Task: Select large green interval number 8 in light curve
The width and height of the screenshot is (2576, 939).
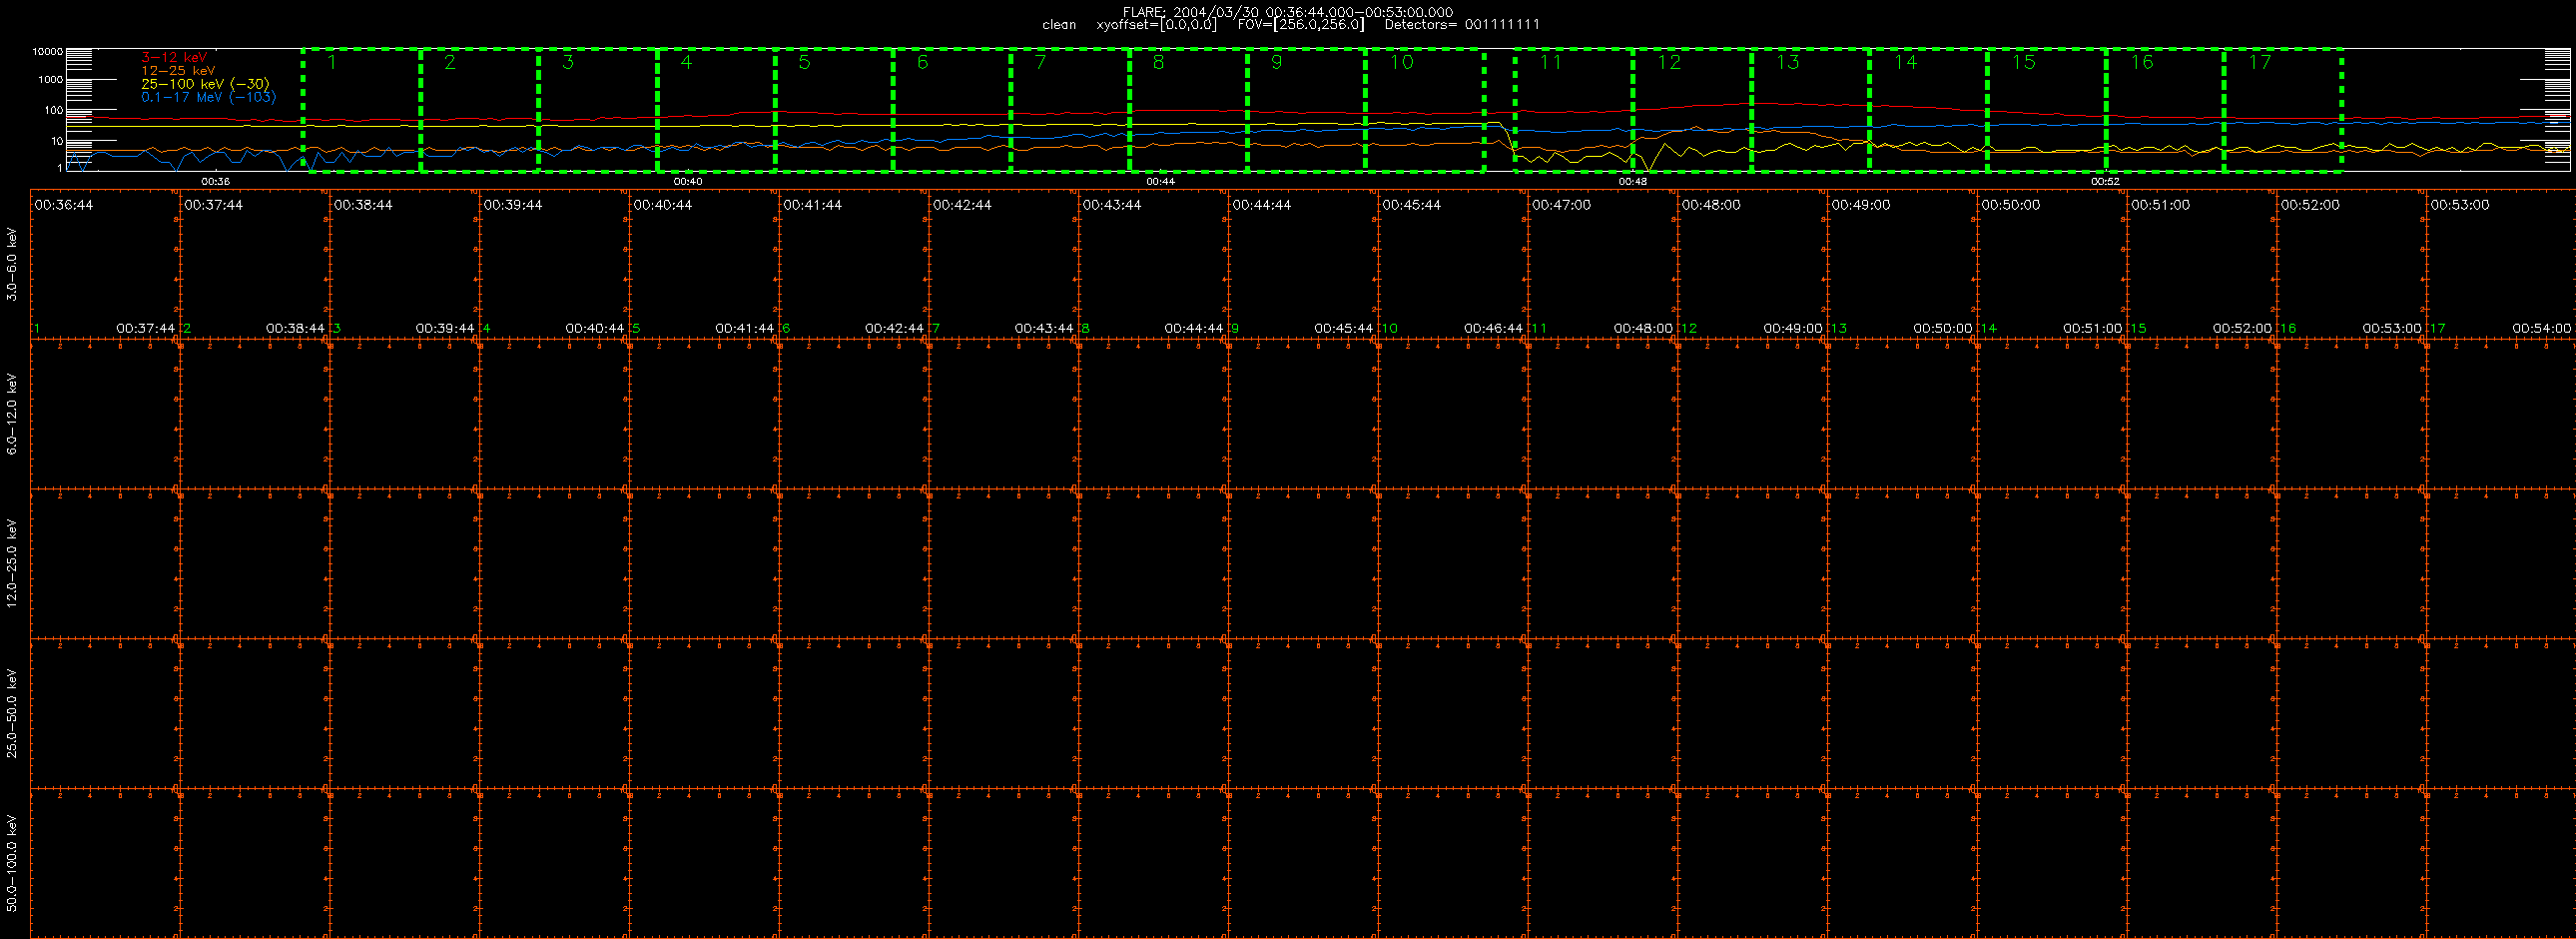Action: click(x=1158, y=62)
